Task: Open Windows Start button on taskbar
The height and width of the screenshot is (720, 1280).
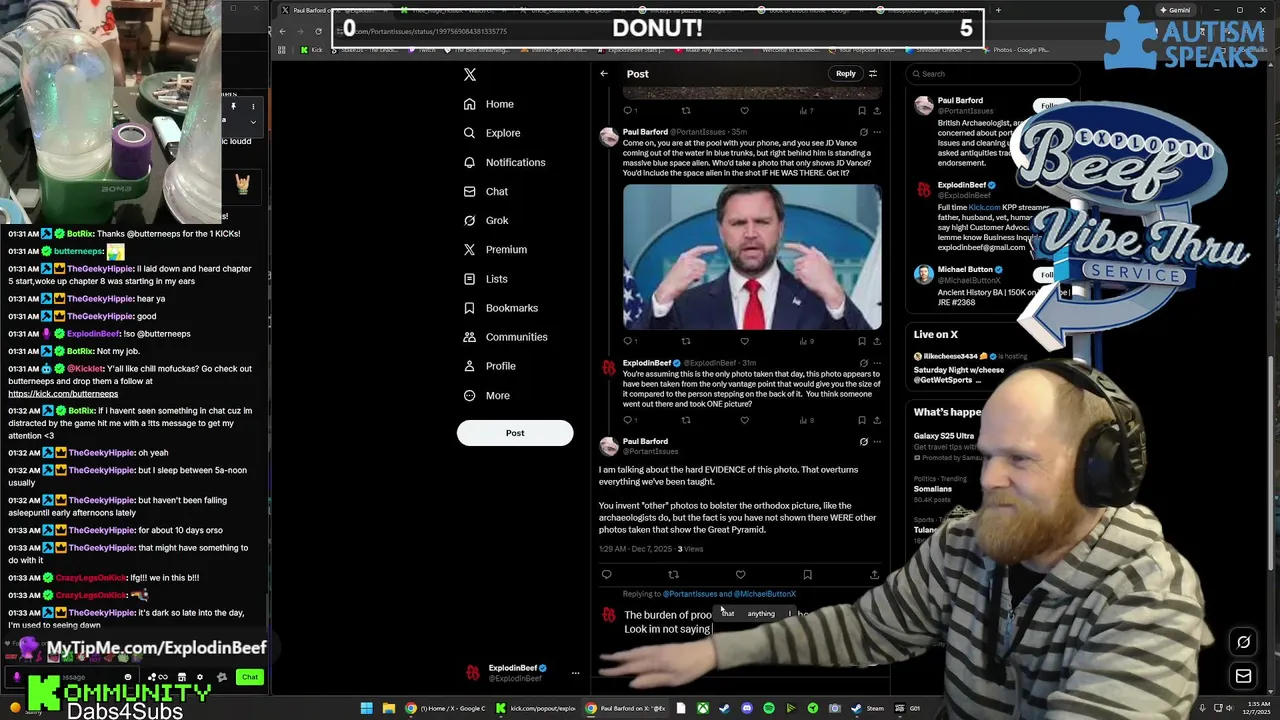Action: point(366,708)
